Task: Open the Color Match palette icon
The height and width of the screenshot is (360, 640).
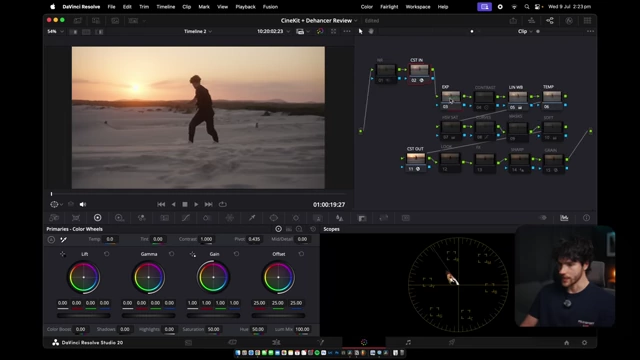Action: [x=76, y=218]
